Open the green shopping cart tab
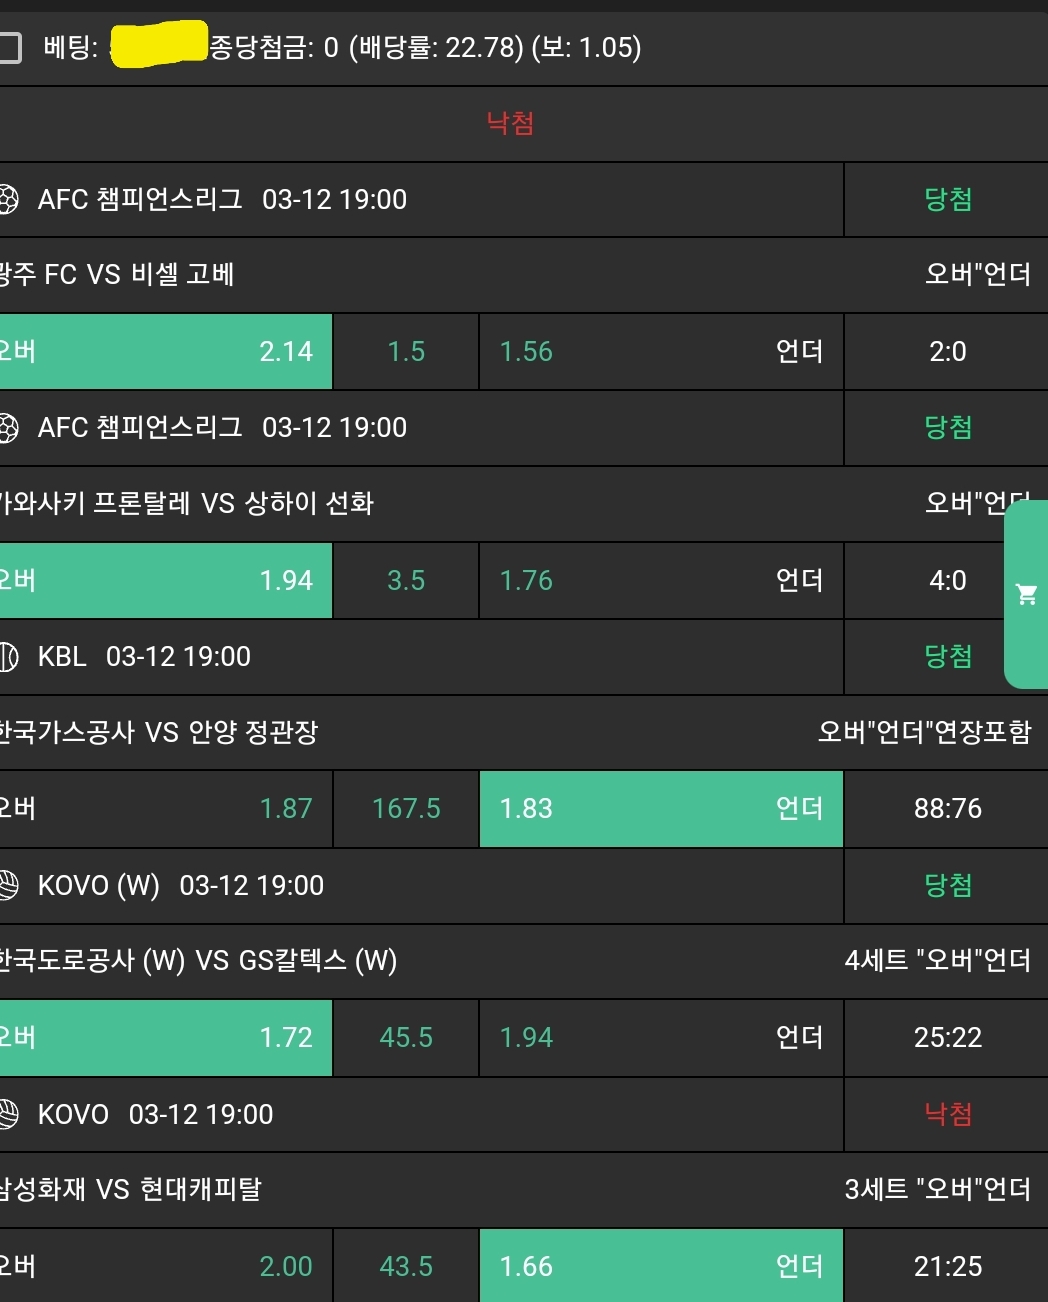 coord(1026,595)
